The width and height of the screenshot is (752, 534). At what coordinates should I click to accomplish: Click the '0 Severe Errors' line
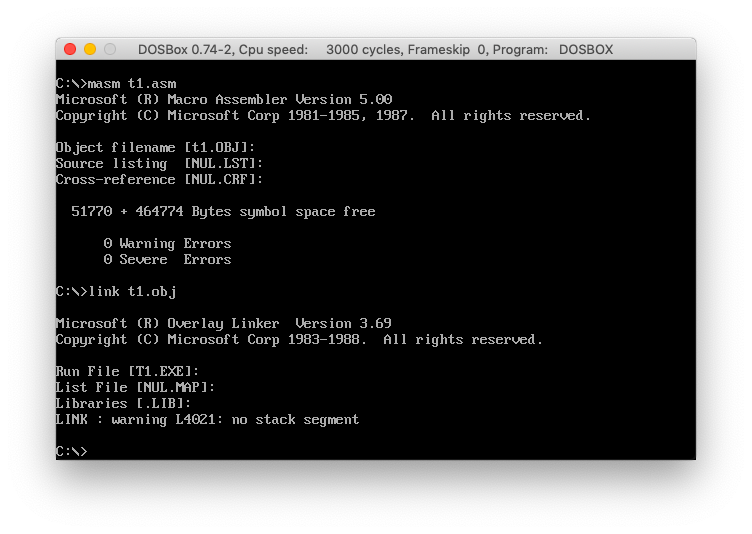167,260
